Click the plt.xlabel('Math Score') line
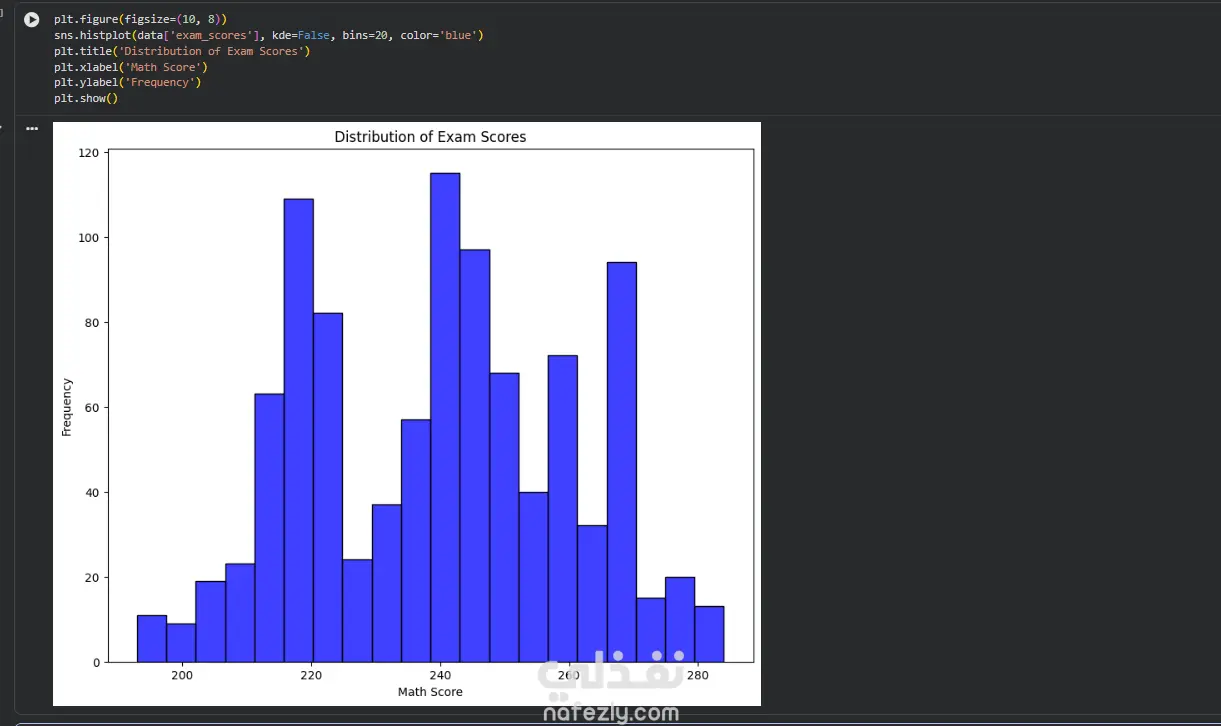1221x726 pixels. (131, 67)
